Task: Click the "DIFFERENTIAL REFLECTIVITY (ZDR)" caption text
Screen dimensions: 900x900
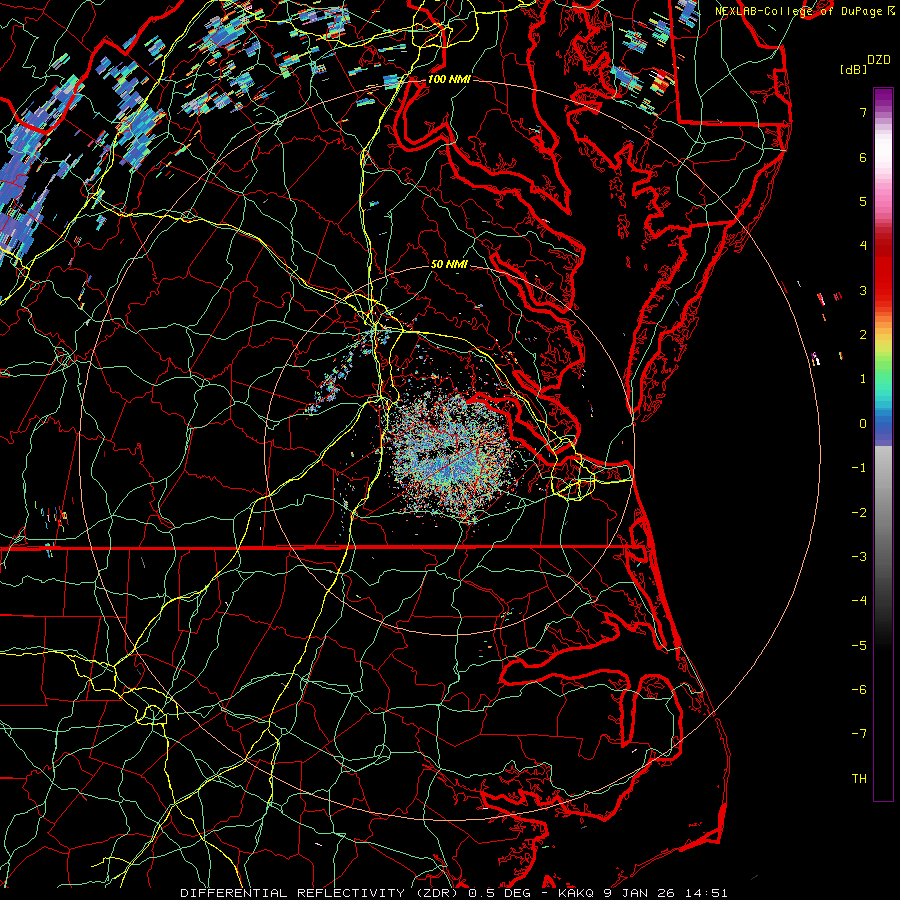Action: (321, 893)
